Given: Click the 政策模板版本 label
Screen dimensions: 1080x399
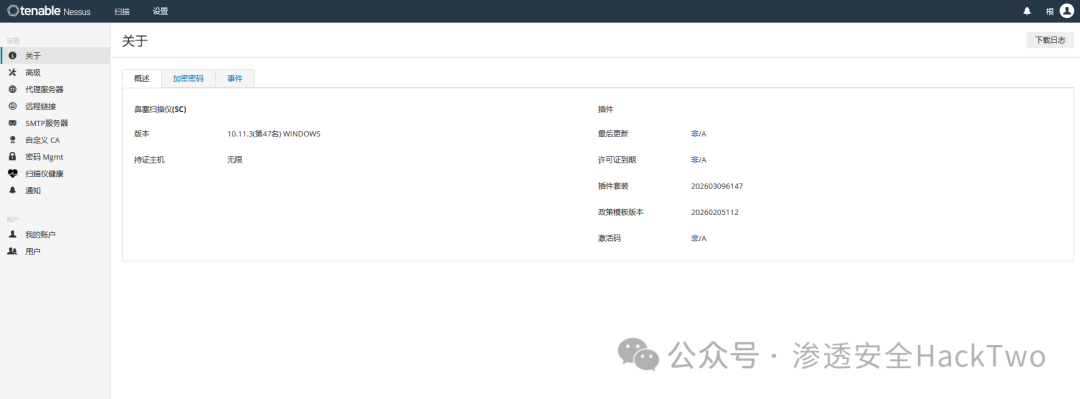Looking at the screenshot, I should click(621, 212).
